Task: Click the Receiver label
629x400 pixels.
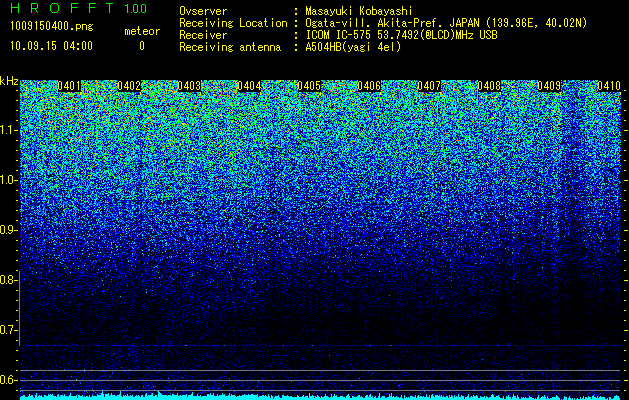Action: coord(203,35)
